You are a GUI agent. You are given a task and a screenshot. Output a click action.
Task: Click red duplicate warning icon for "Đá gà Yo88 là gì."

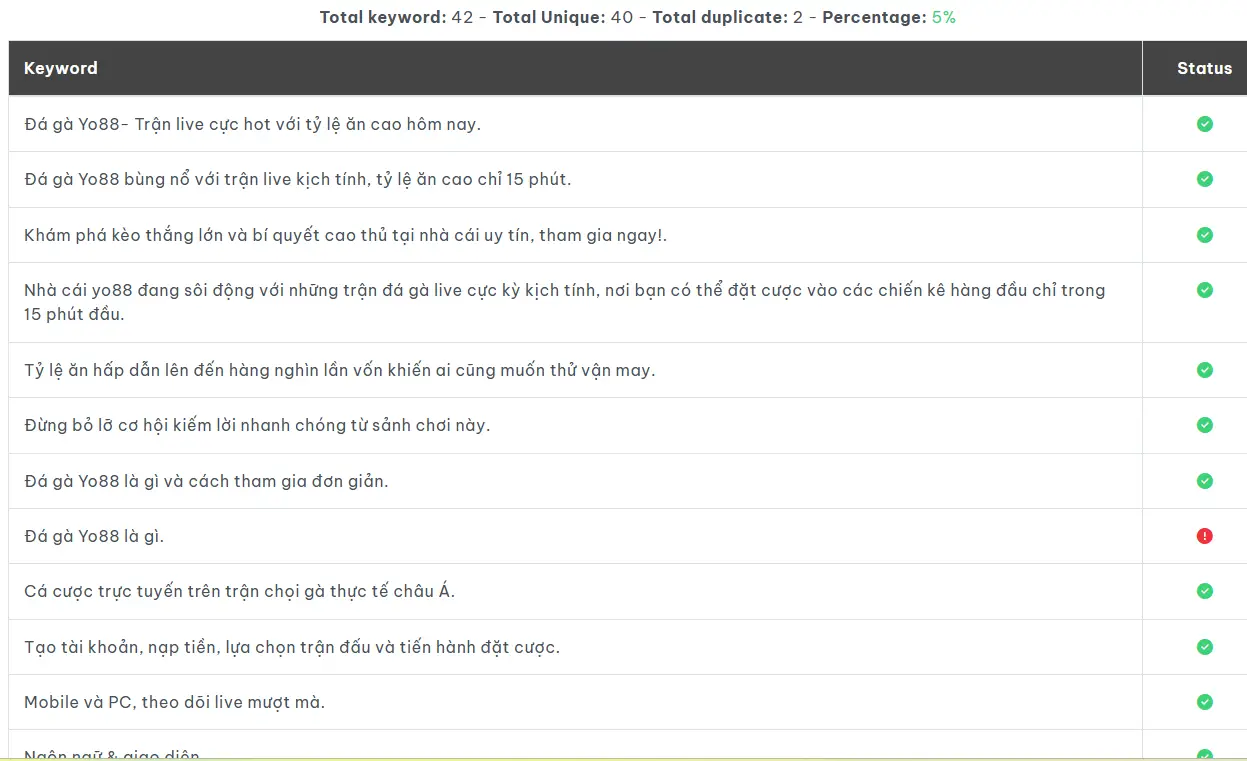point(1204,536)
